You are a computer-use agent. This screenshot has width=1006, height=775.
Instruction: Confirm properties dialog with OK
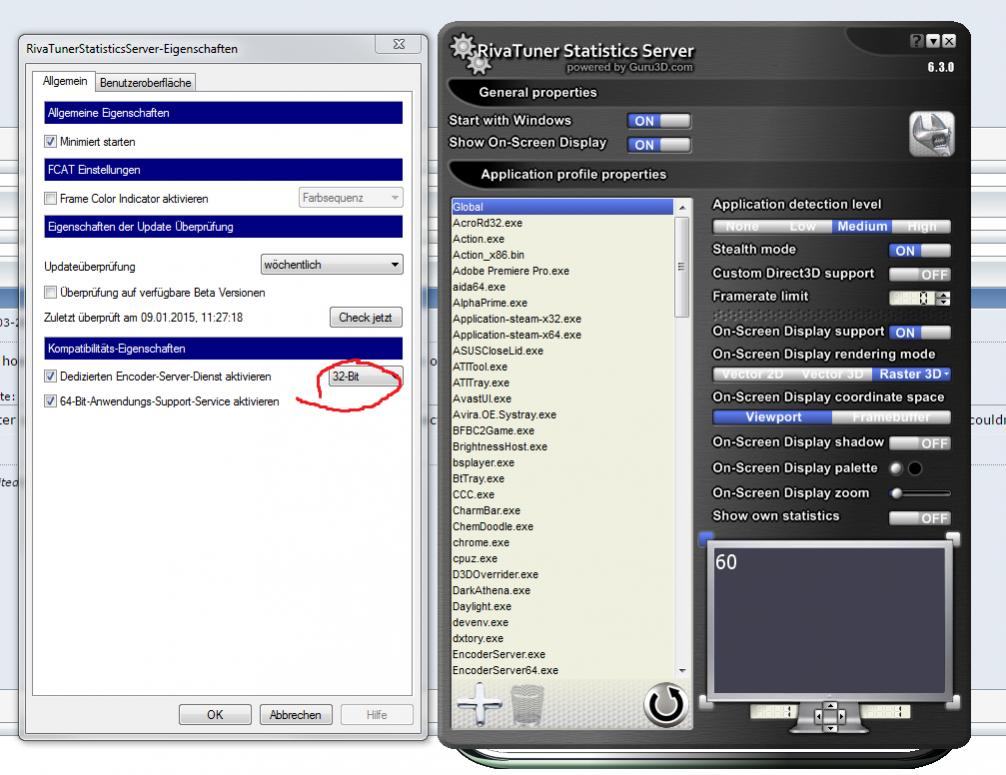215,714
